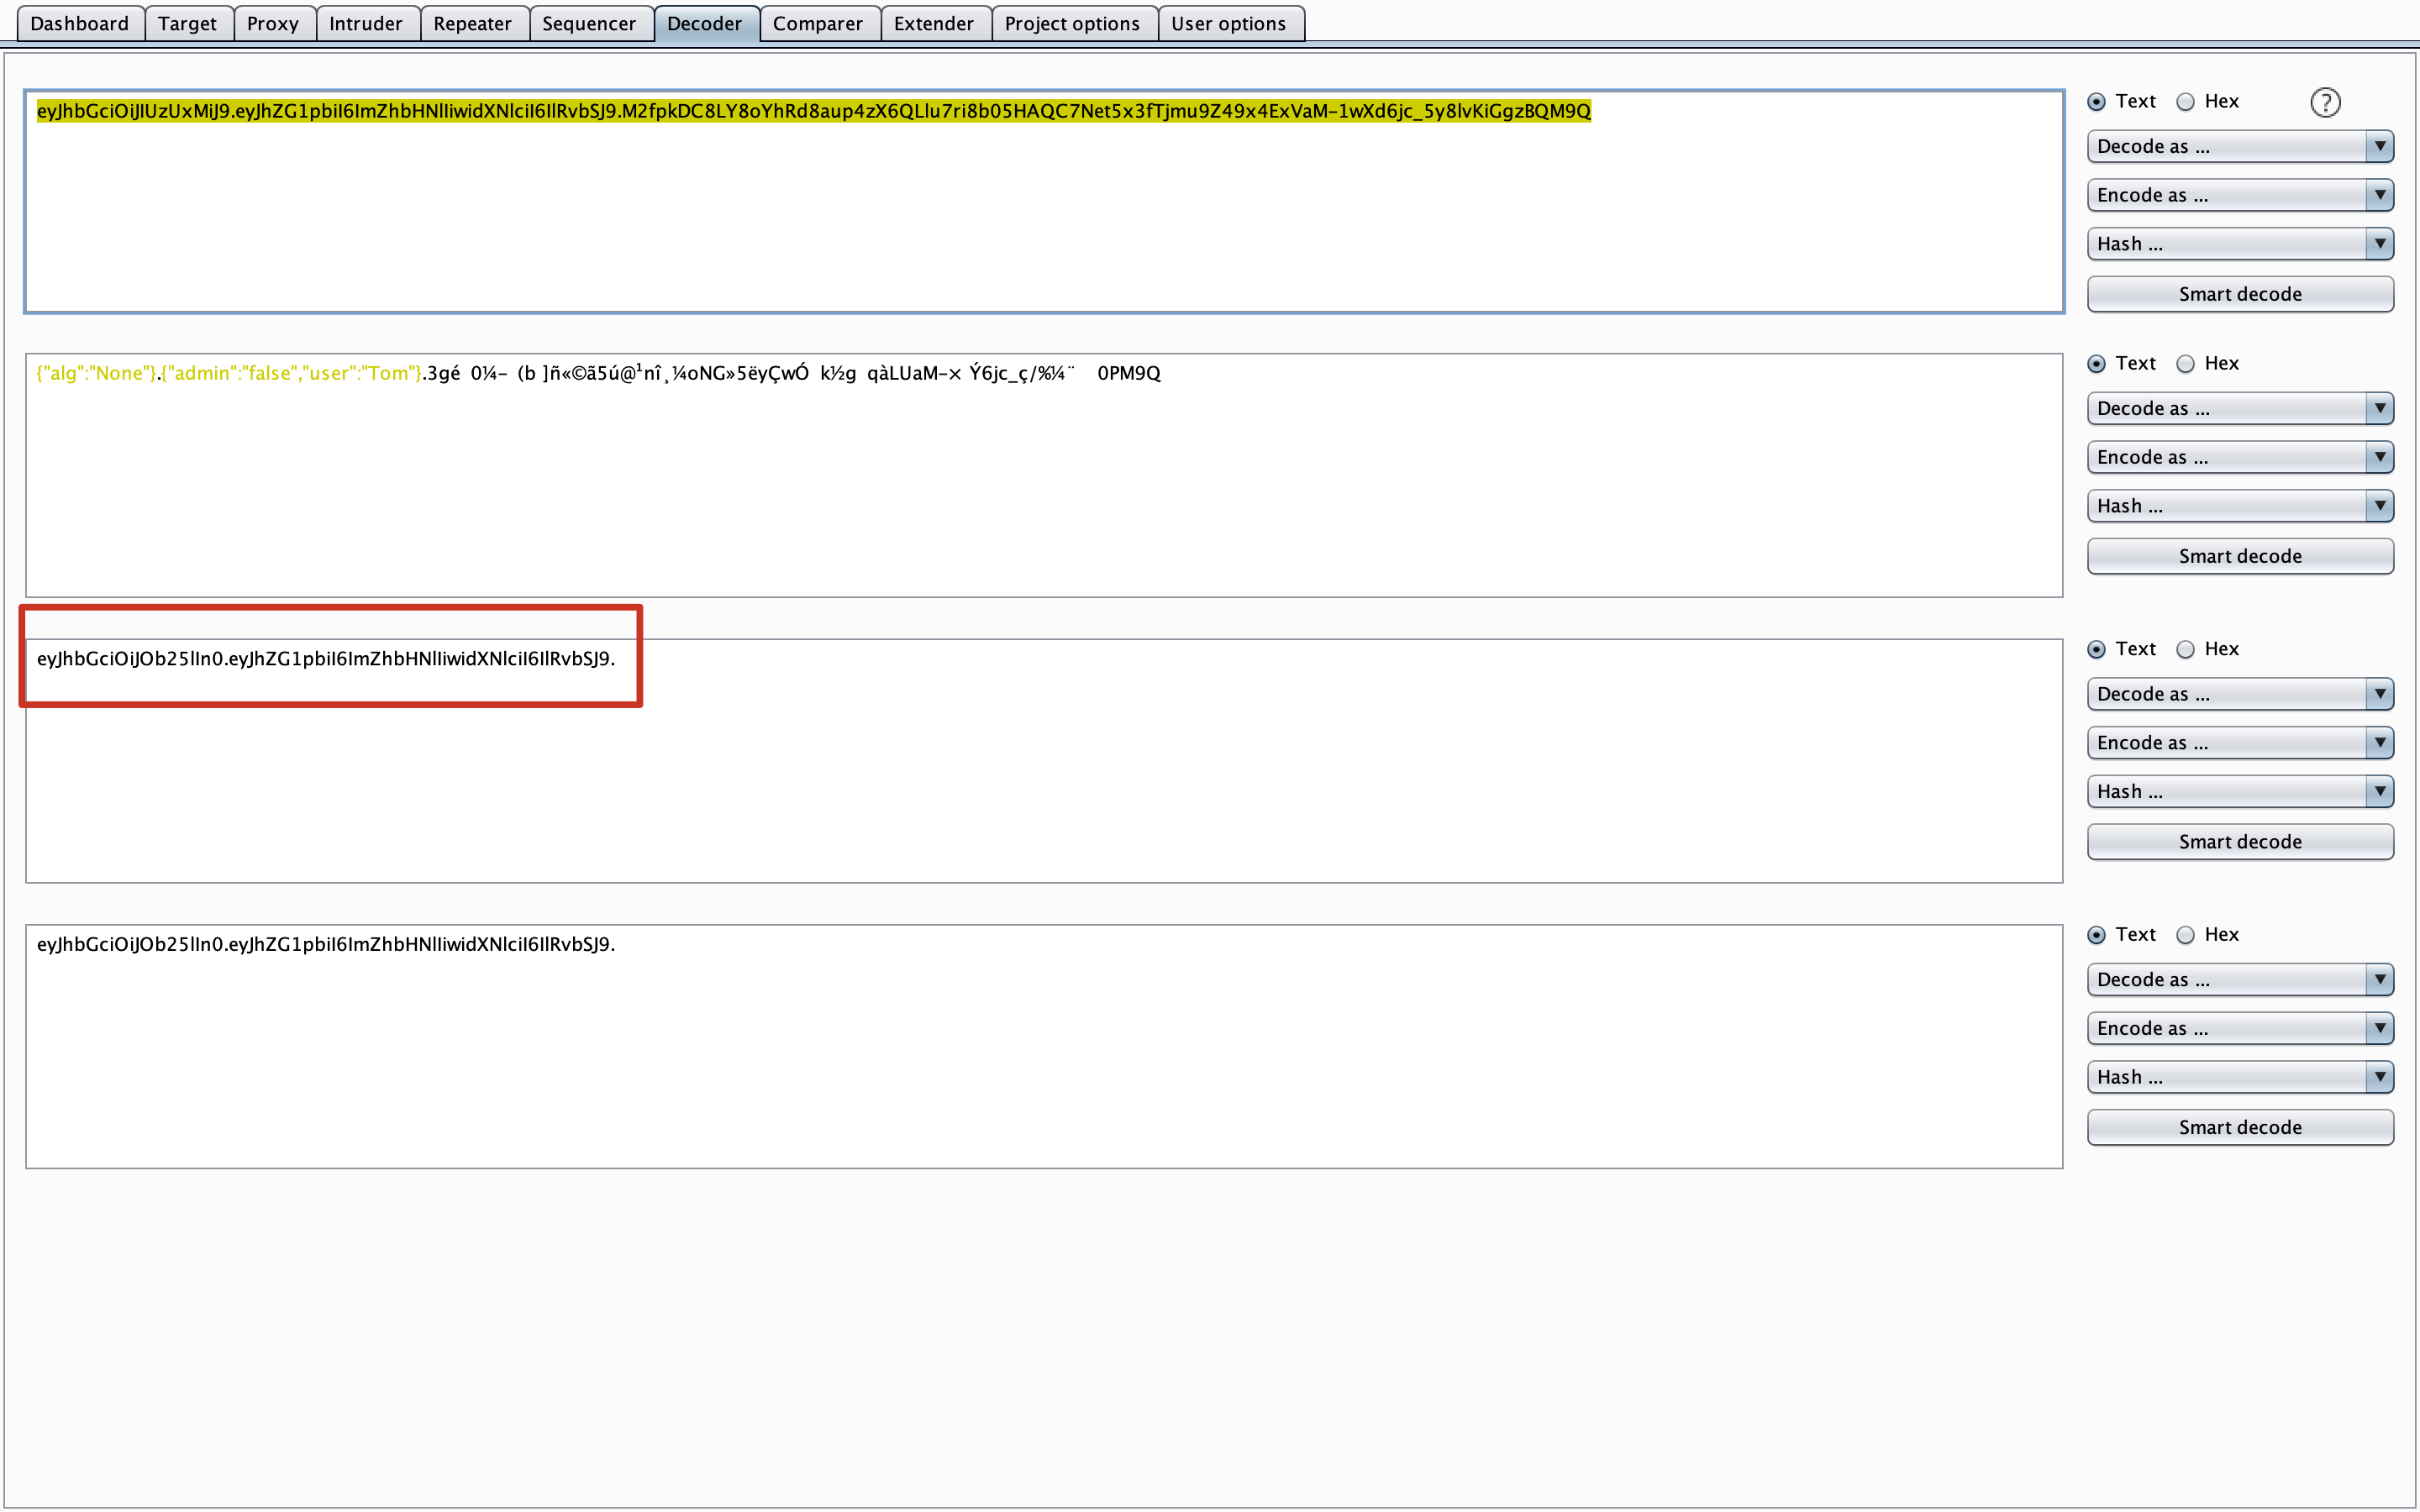This screenshot has height=1512, width=2420.
Task: Open fourth row's Decode as dropdown
Action: pos(2239,980)
